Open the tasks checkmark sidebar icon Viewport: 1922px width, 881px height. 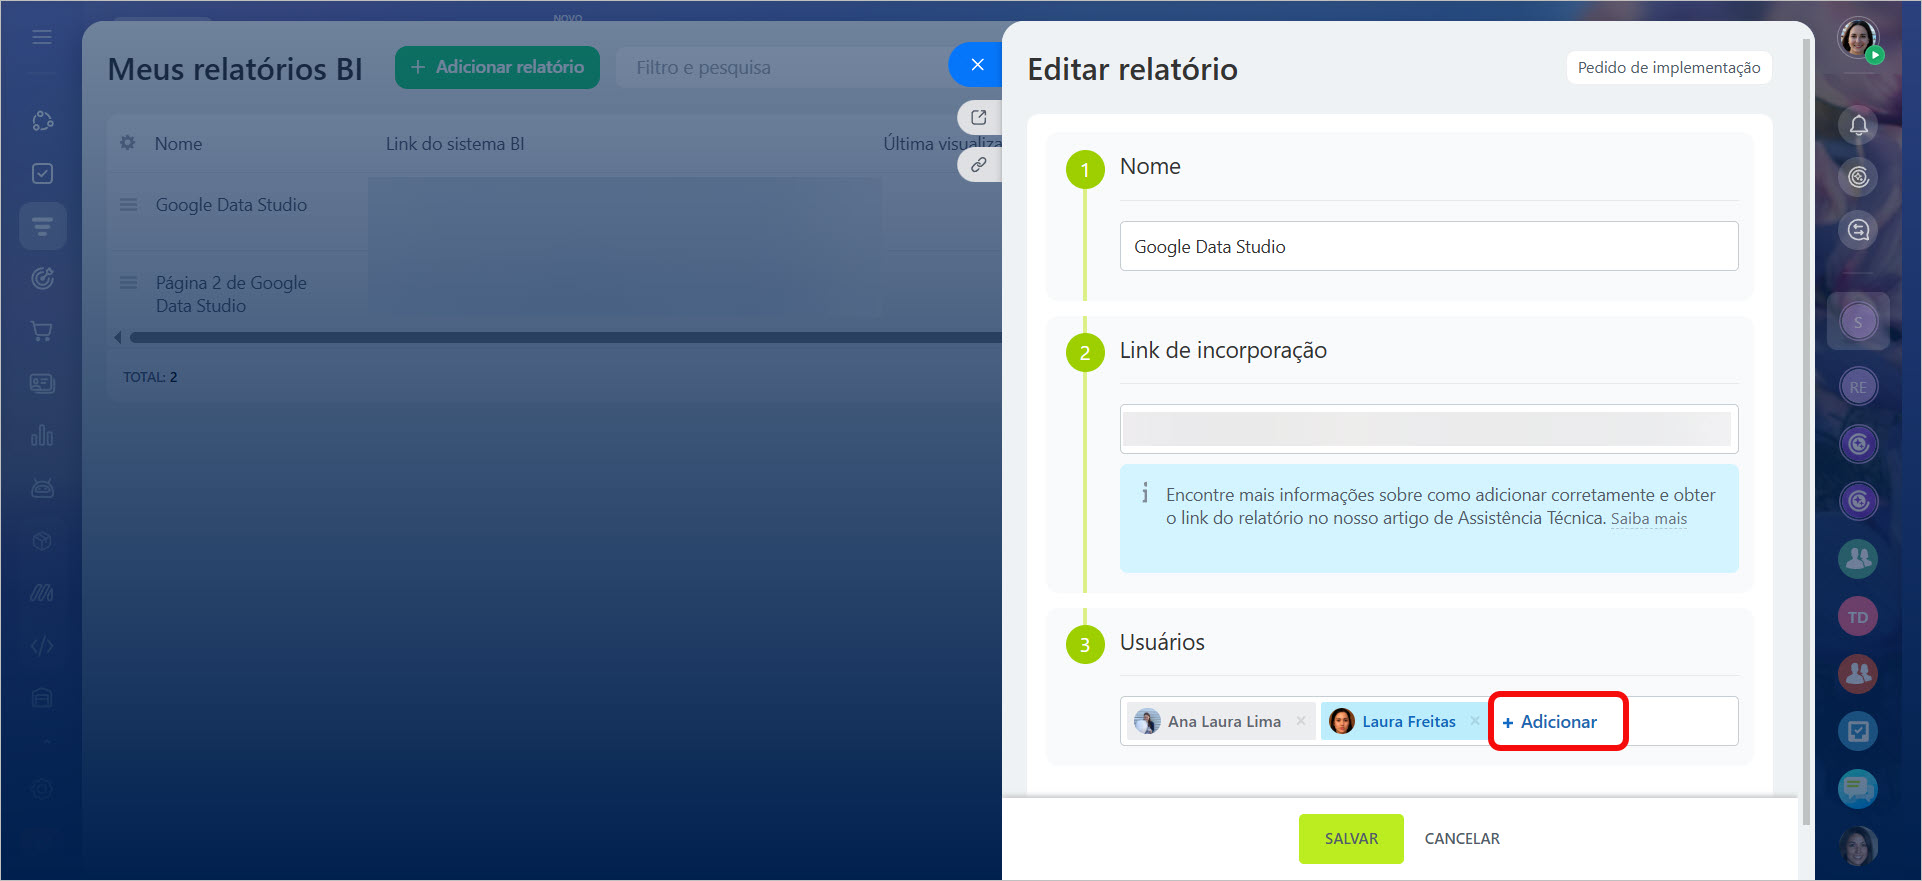[42, 174]
